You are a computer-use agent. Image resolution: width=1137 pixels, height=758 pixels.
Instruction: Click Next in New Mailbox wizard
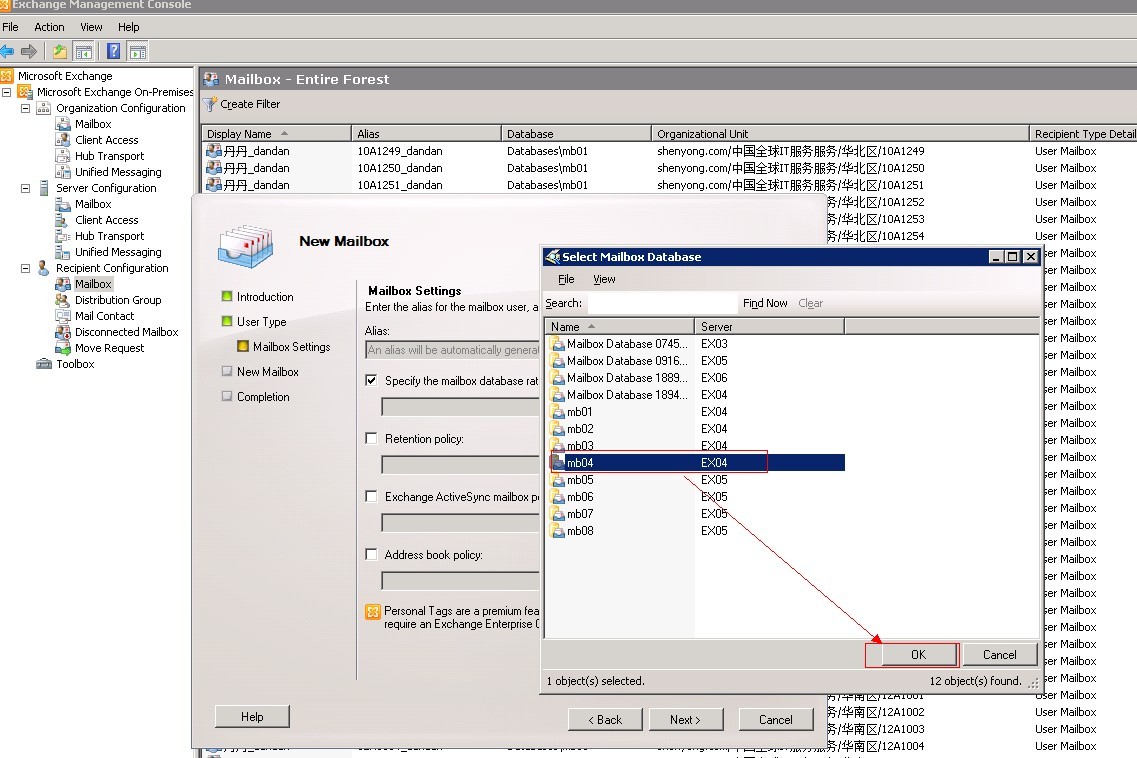(x=685, y=720)
